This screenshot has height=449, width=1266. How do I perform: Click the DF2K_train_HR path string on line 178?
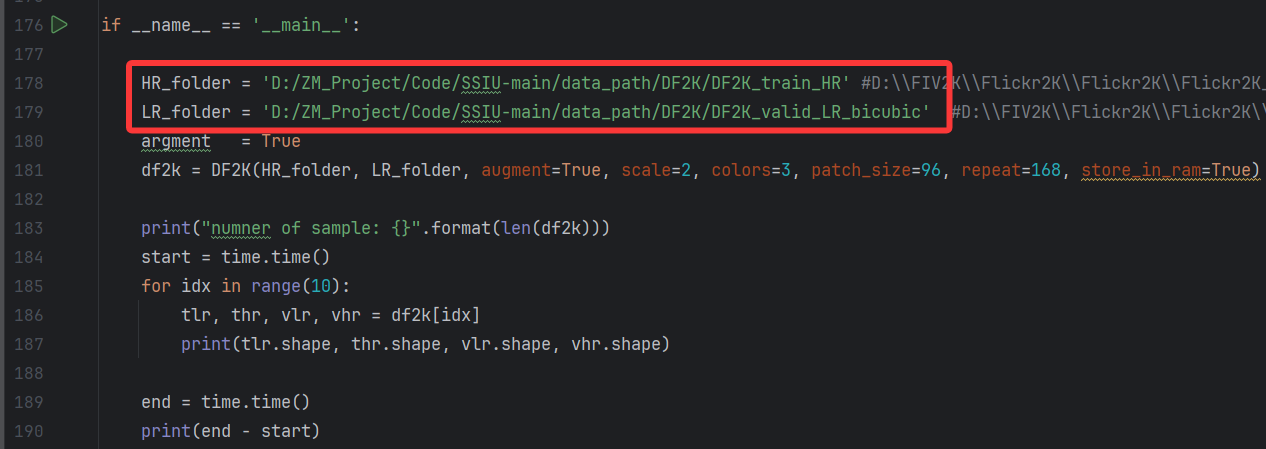[x=556, y=83]
